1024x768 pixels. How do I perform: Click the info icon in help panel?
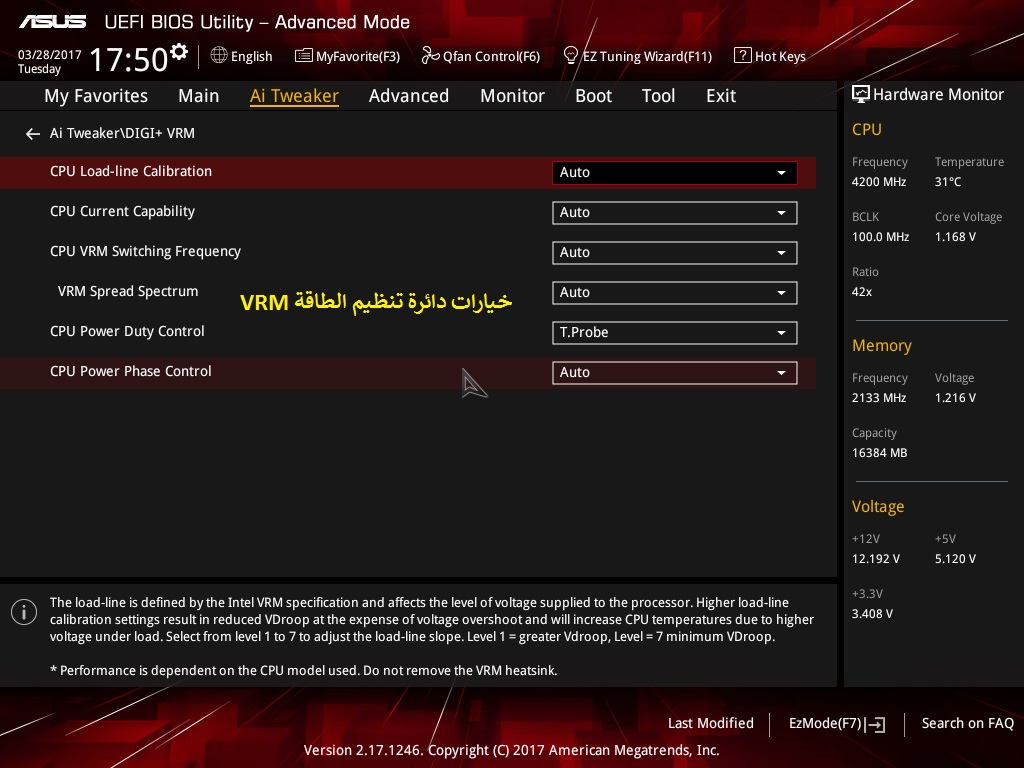[x=24, y=612]
